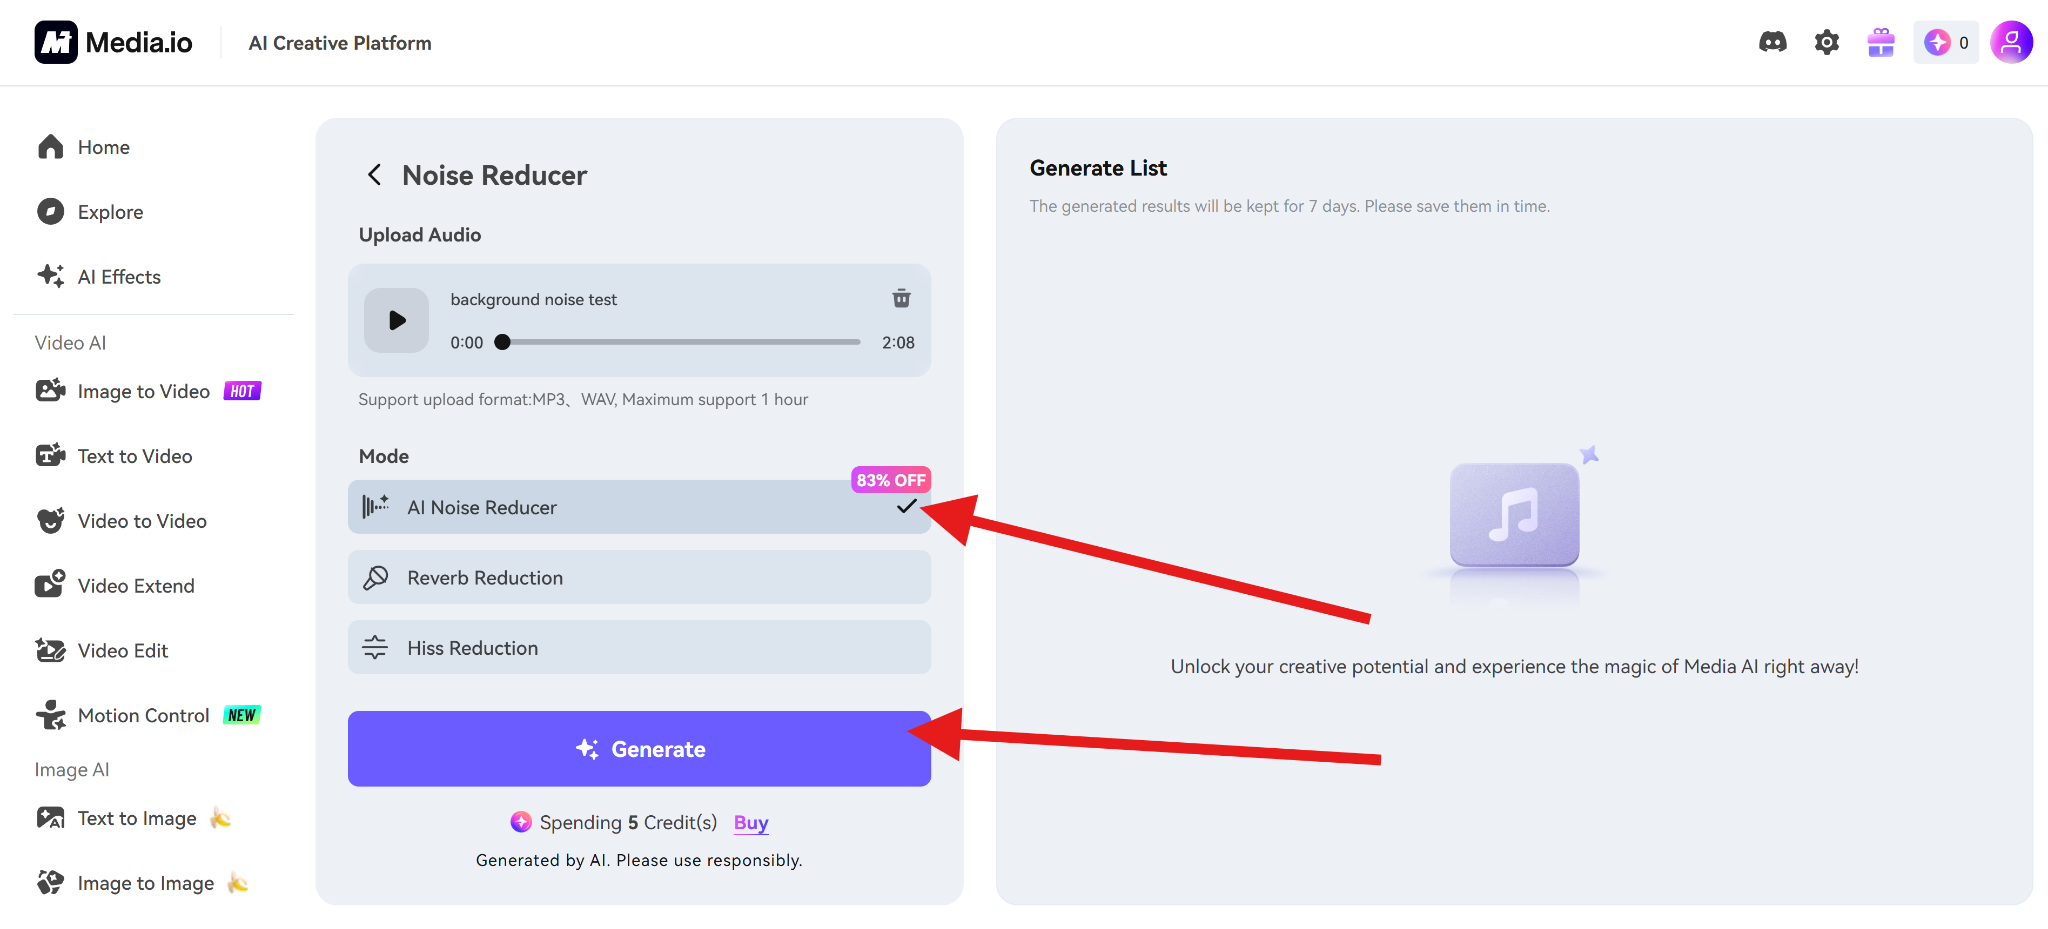Image resolution: width=2048 pixels, height=929 pixels.
Task: Click the audio progress slider track
Action: coord(680,342)
